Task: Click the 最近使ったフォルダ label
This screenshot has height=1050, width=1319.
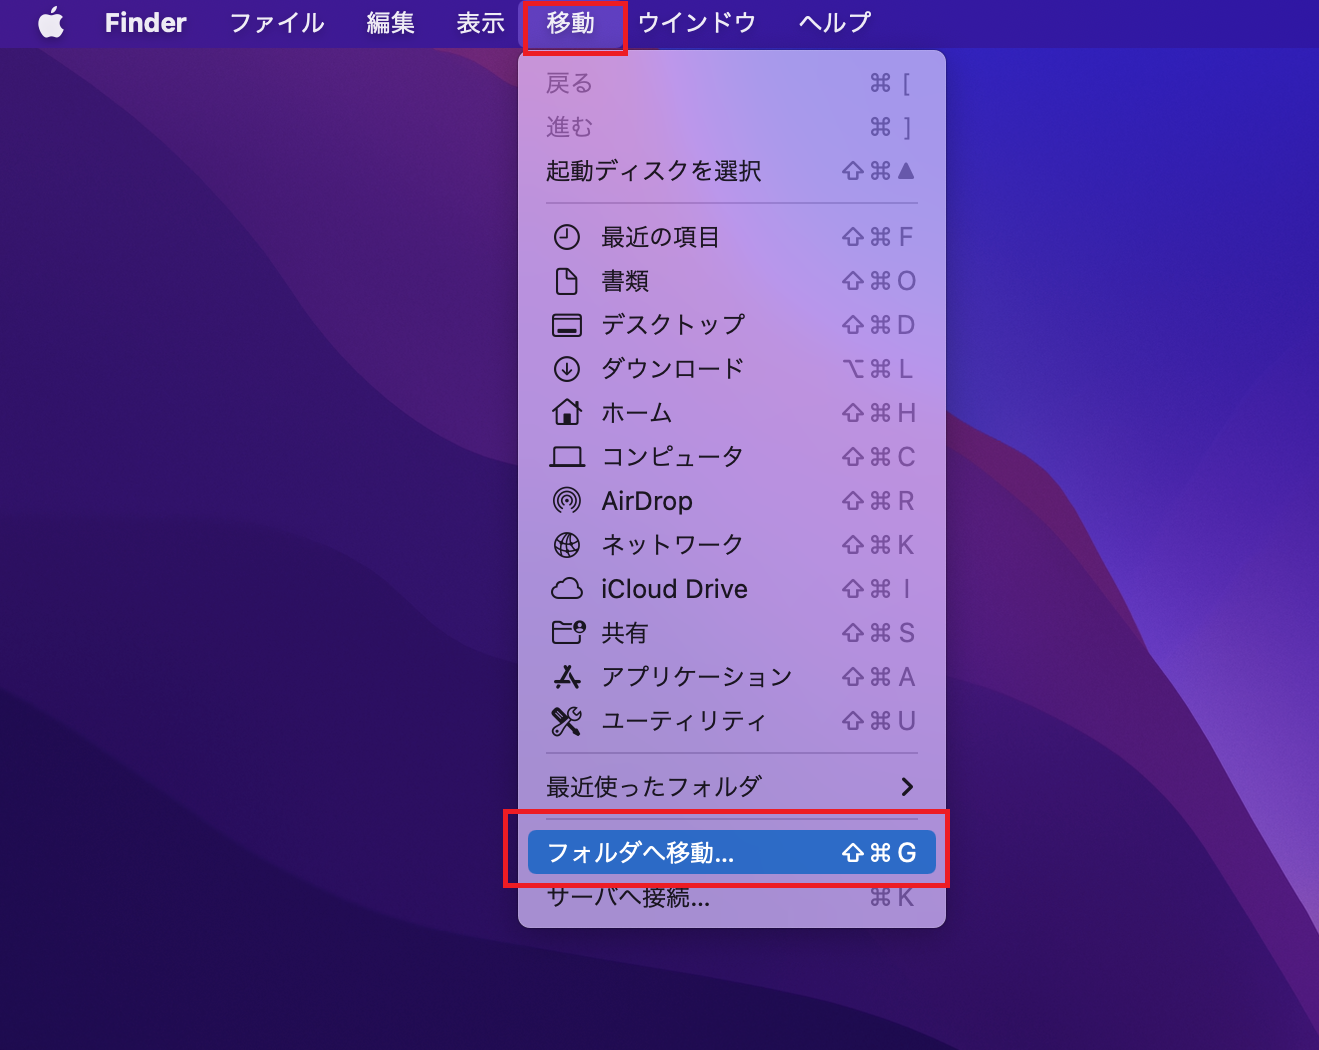Action: (654, 787)
